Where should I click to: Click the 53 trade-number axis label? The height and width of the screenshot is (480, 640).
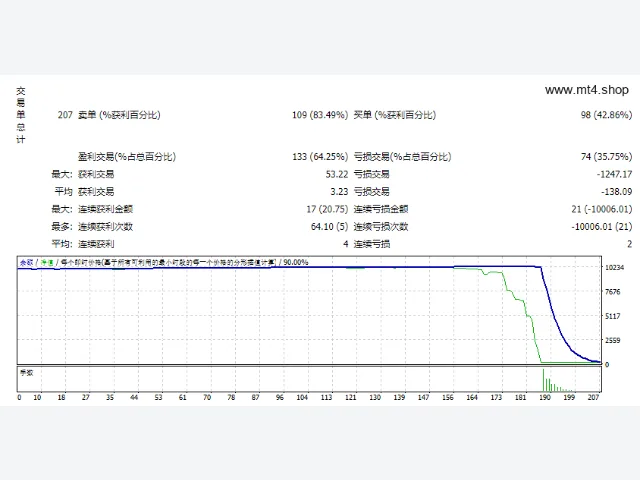[158, 398]
